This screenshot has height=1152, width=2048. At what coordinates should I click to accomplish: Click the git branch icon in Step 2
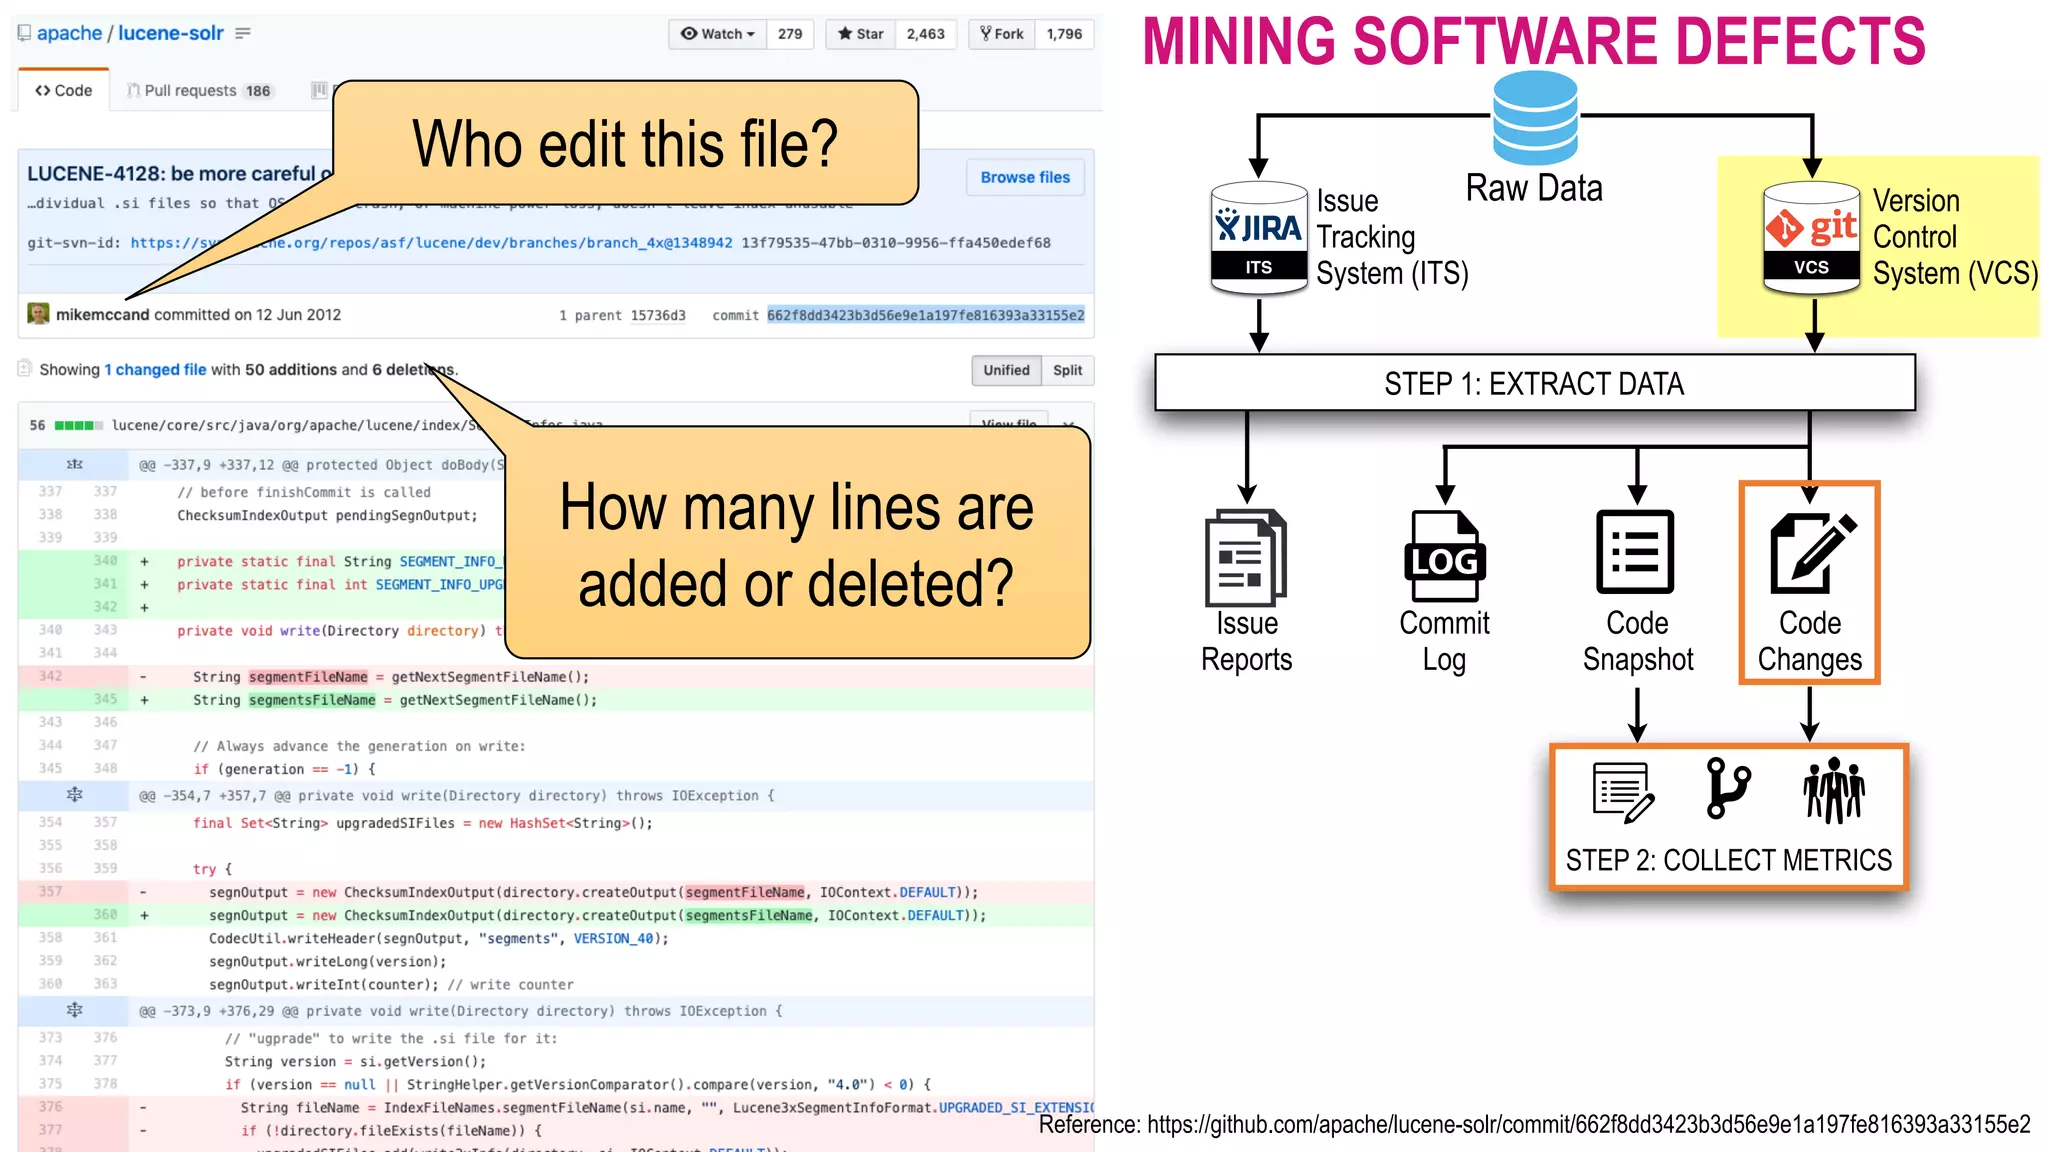coord(1727,789)
